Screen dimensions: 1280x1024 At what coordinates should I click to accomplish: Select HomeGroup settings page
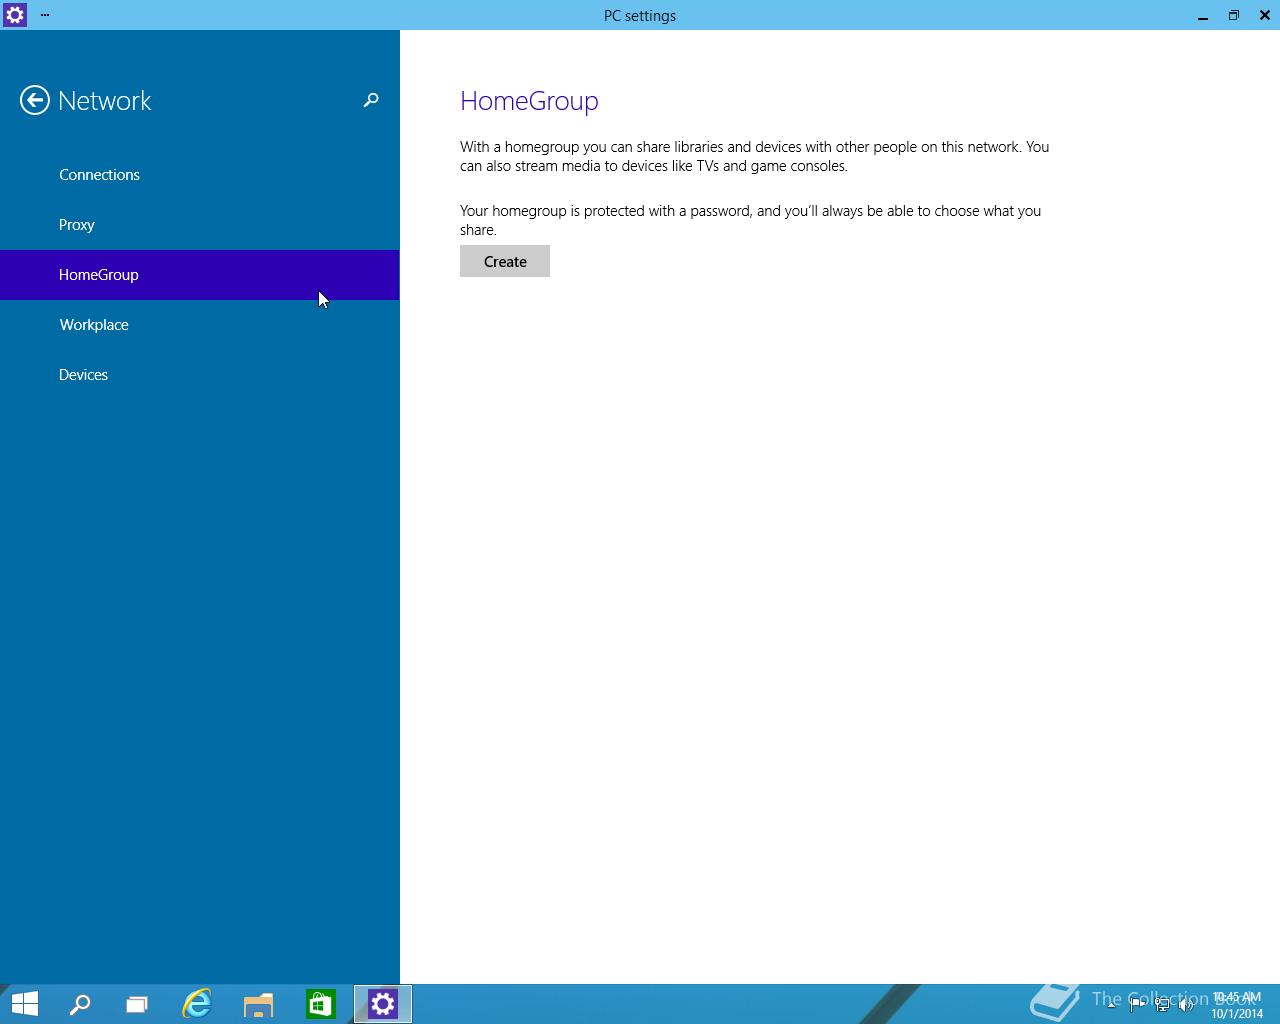tap(200, 275)
